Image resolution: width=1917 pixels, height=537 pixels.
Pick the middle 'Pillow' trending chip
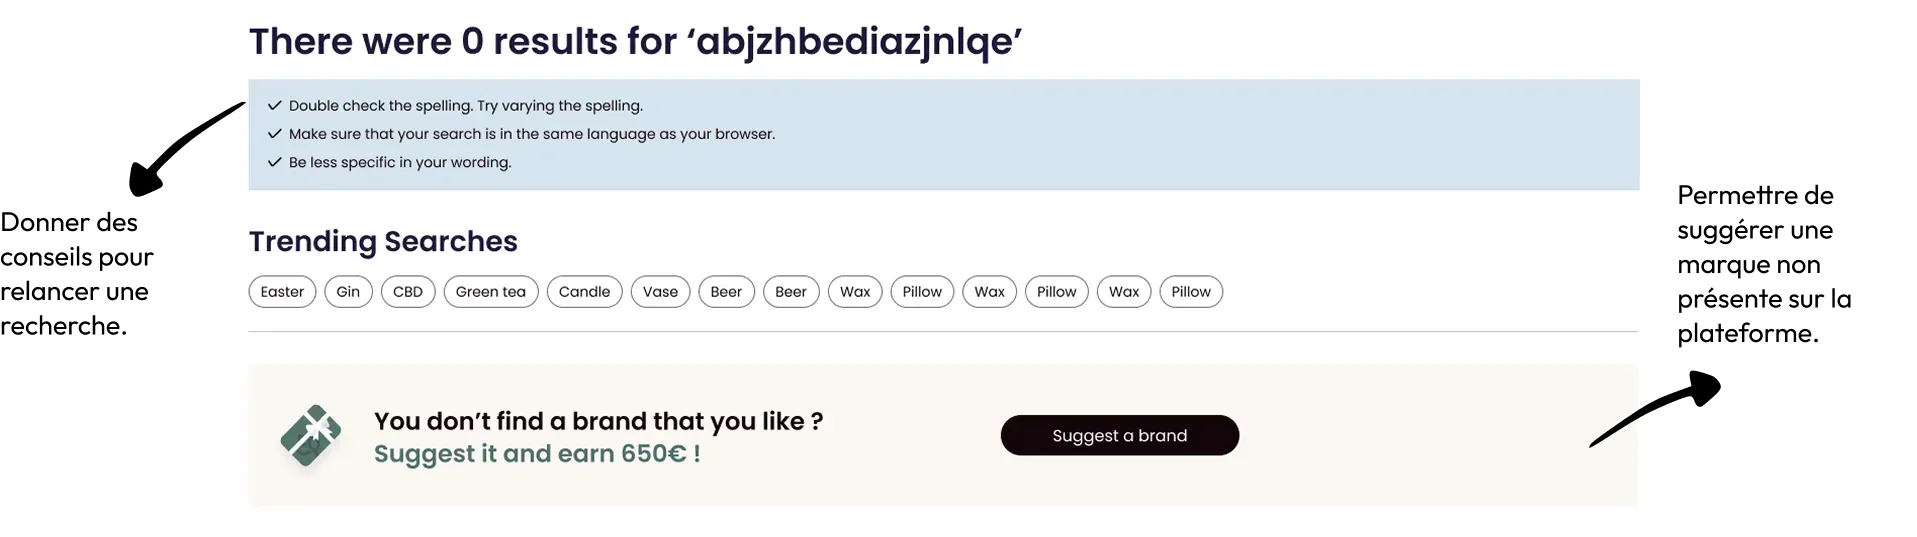[1056, 292]
